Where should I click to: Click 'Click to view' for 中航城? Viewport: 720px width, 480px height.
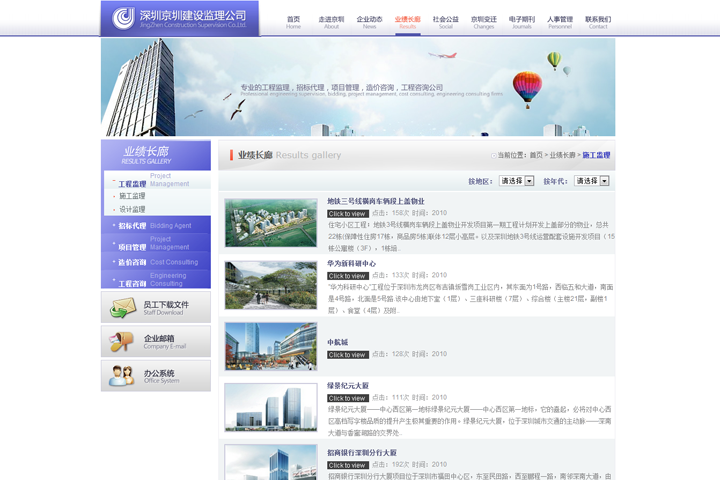(347, 355)
